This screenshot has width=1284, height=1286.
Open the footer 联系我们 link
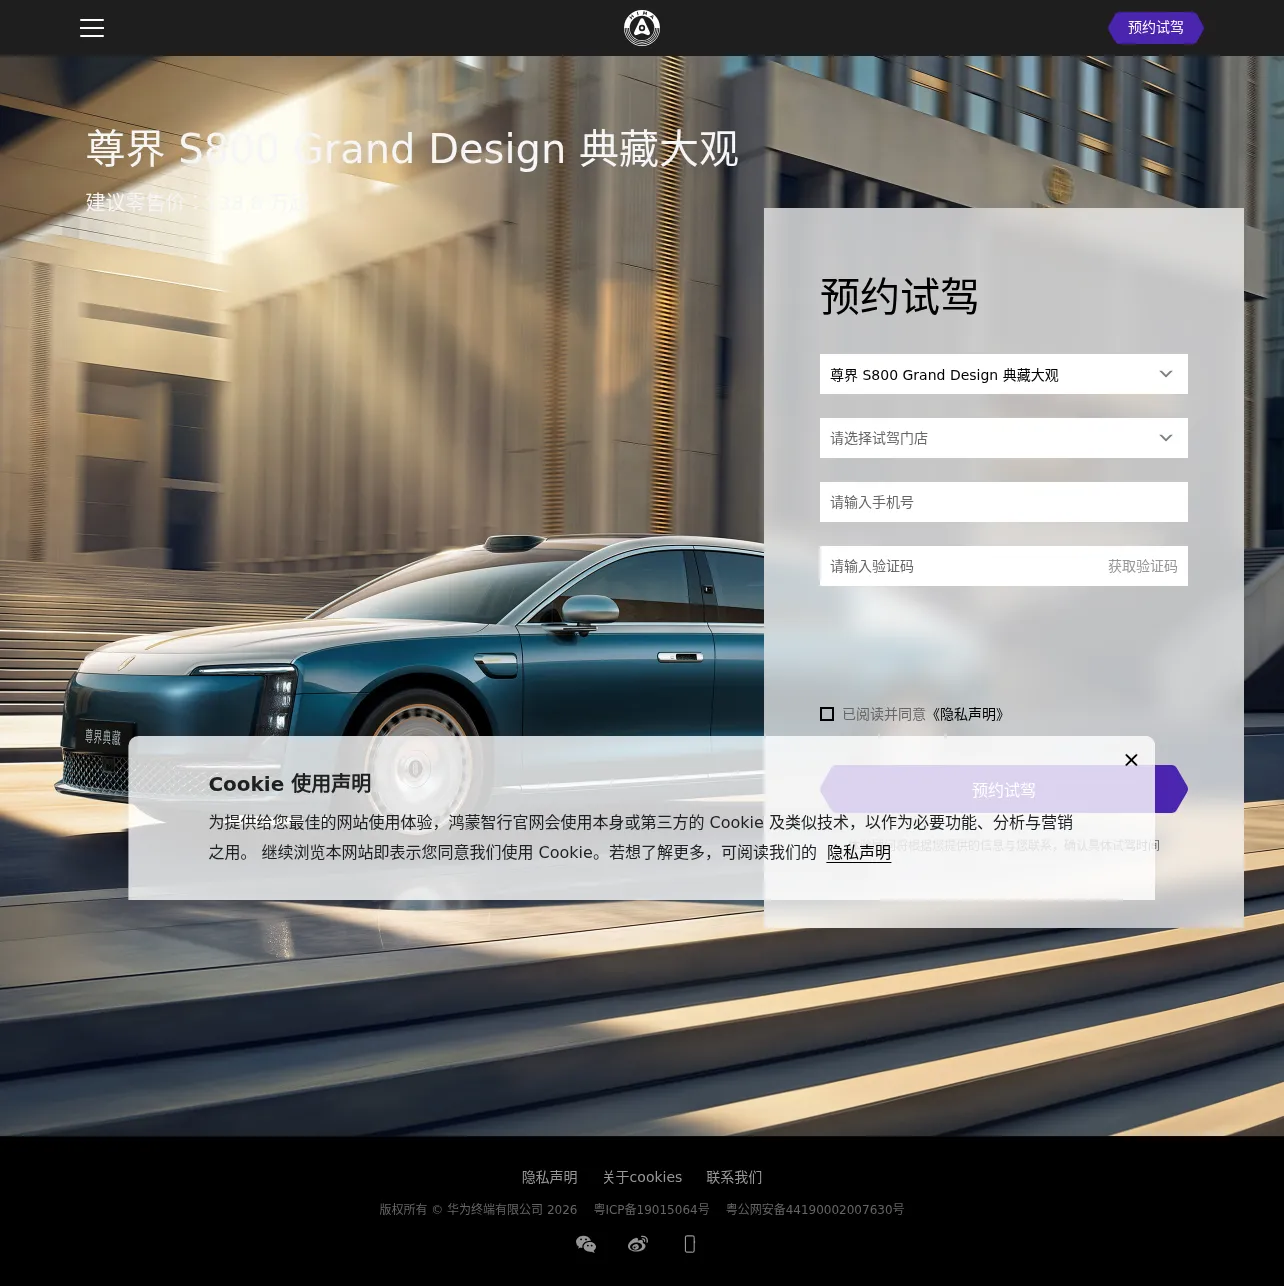734,1177
